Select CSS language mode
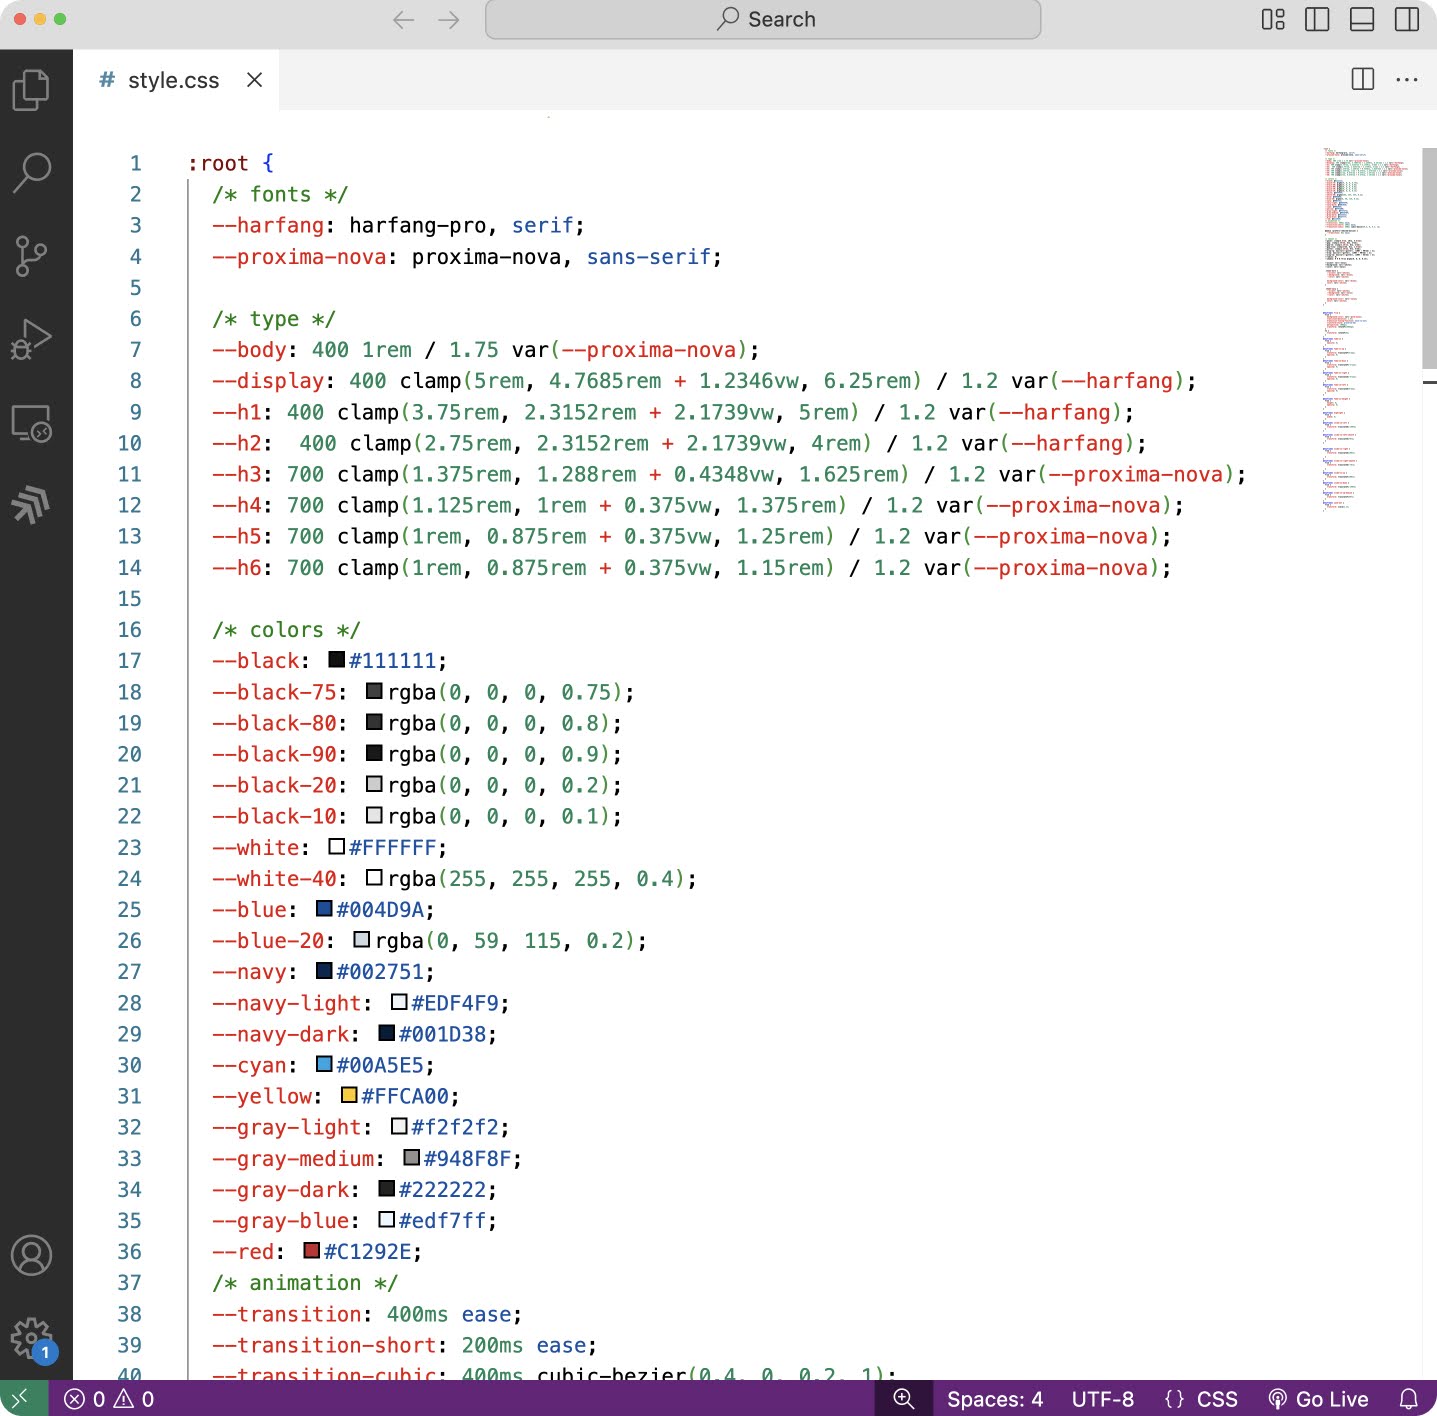 point(1201,1399)
